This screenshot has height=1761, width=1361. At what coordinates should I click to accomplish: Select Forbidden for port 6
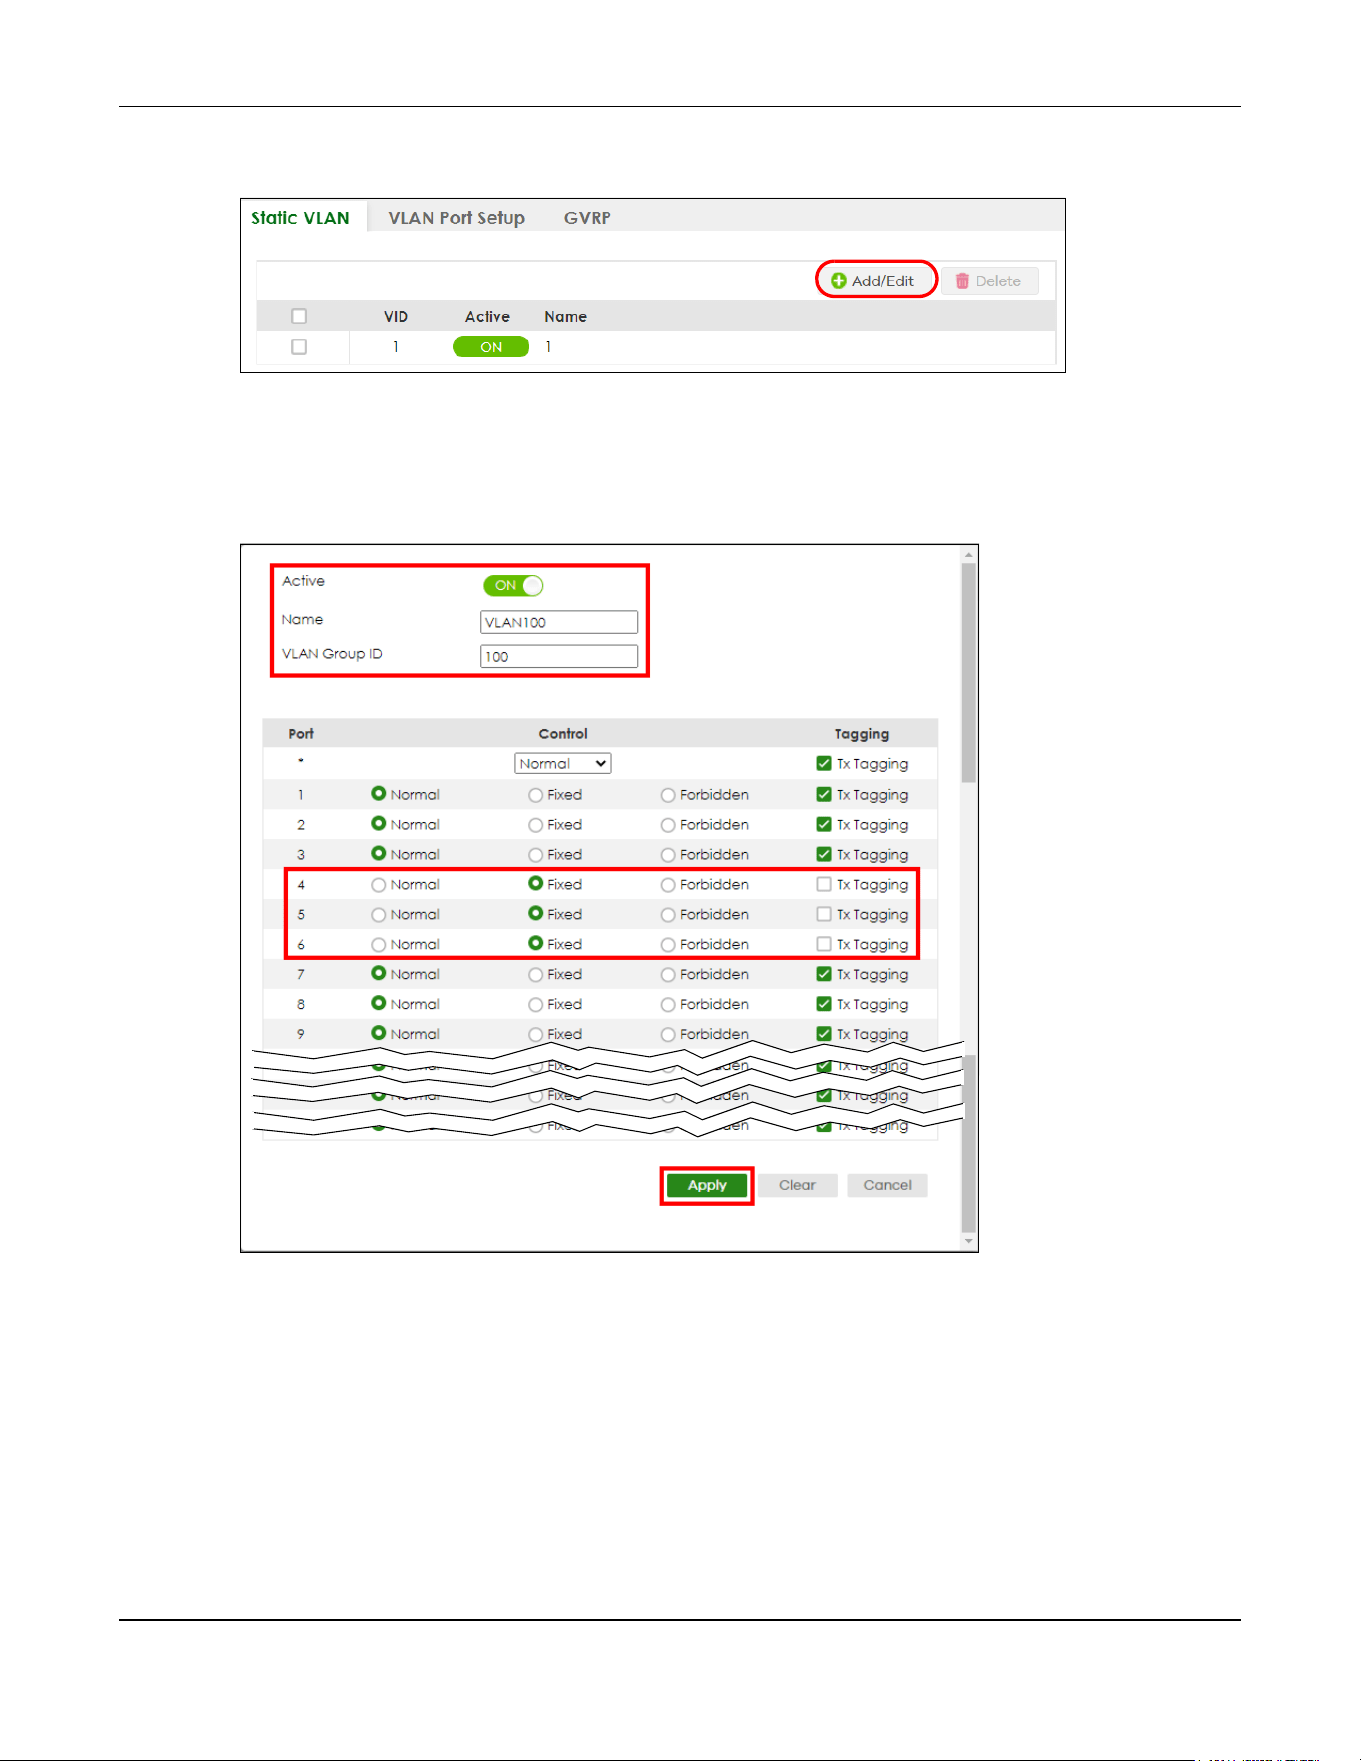pos(668,945)
